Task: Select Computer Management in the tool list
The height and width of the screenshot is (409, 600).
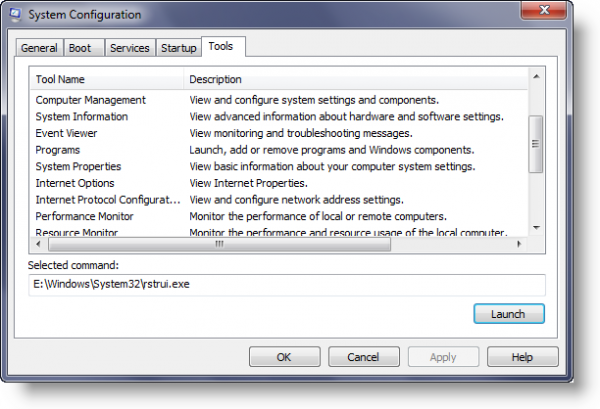Action: click(91, 100)
